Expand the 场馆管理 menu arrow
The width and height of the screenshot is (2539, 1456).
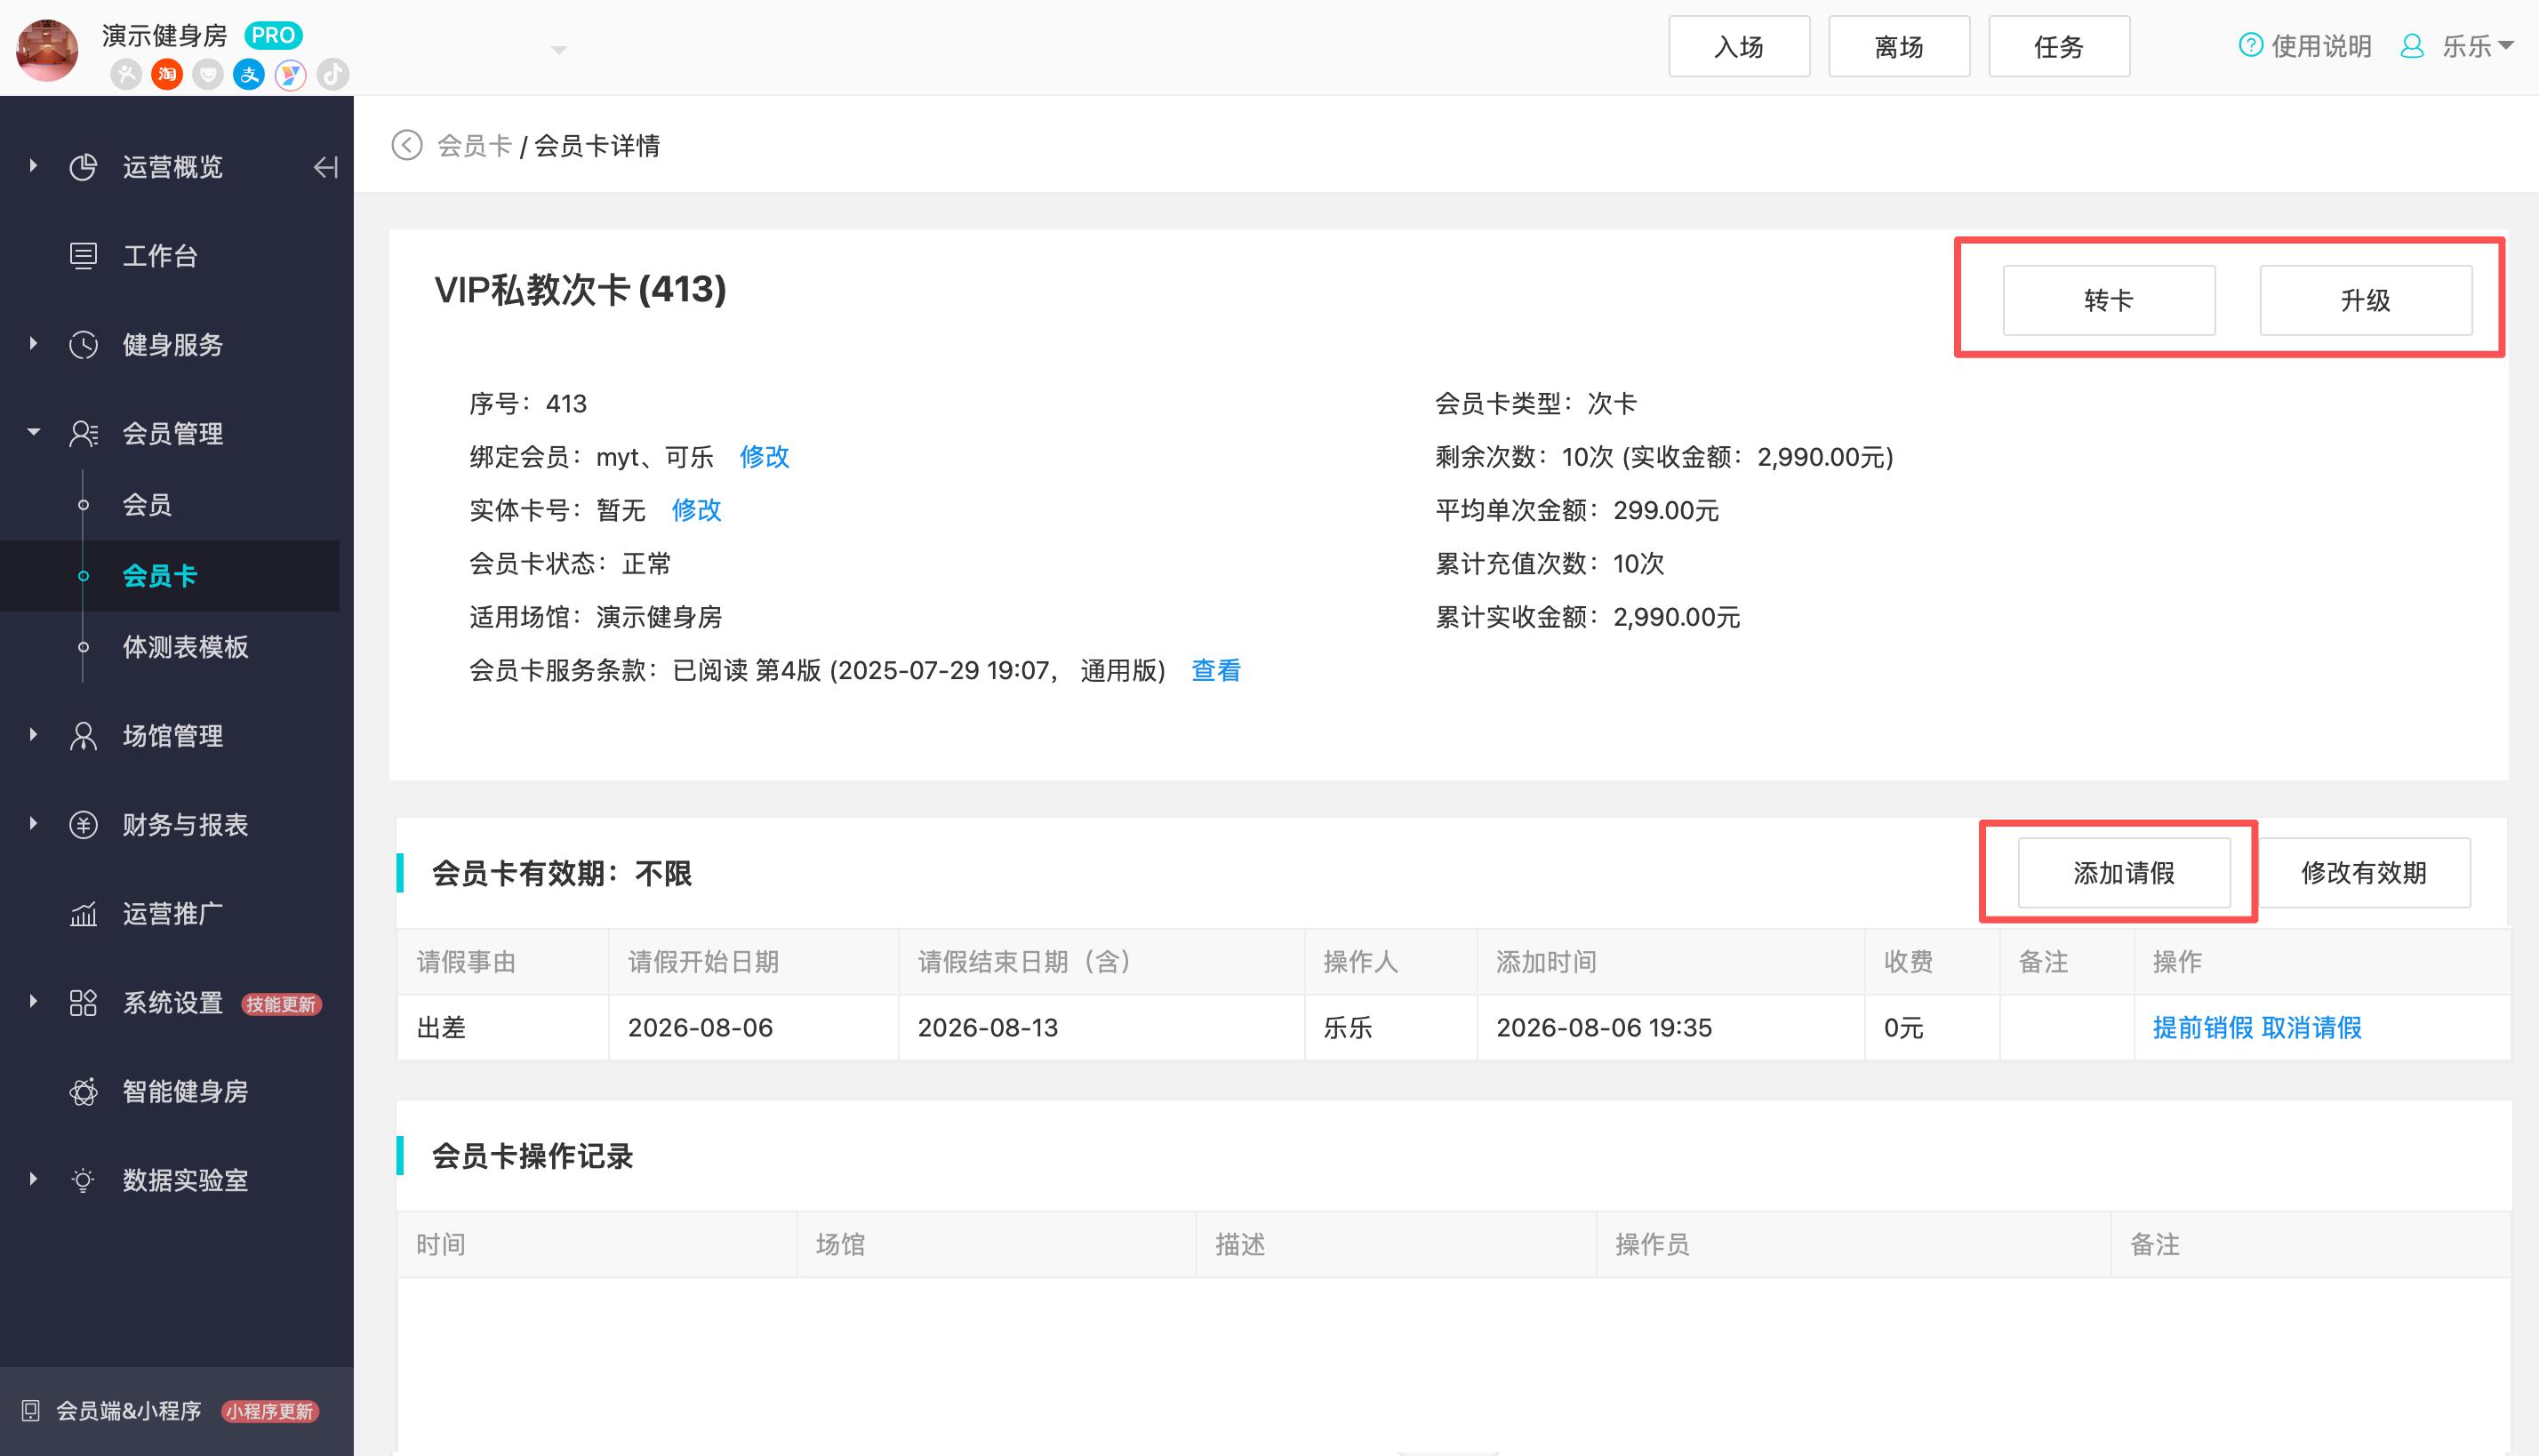[33, 735]
